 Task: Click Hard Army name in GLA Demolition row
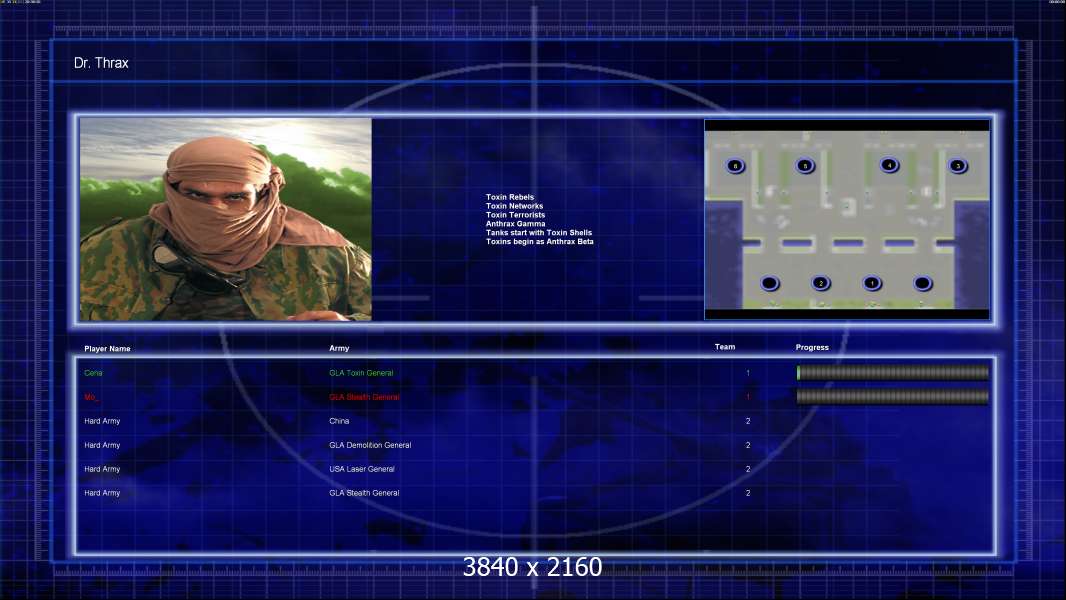[102, 445]
